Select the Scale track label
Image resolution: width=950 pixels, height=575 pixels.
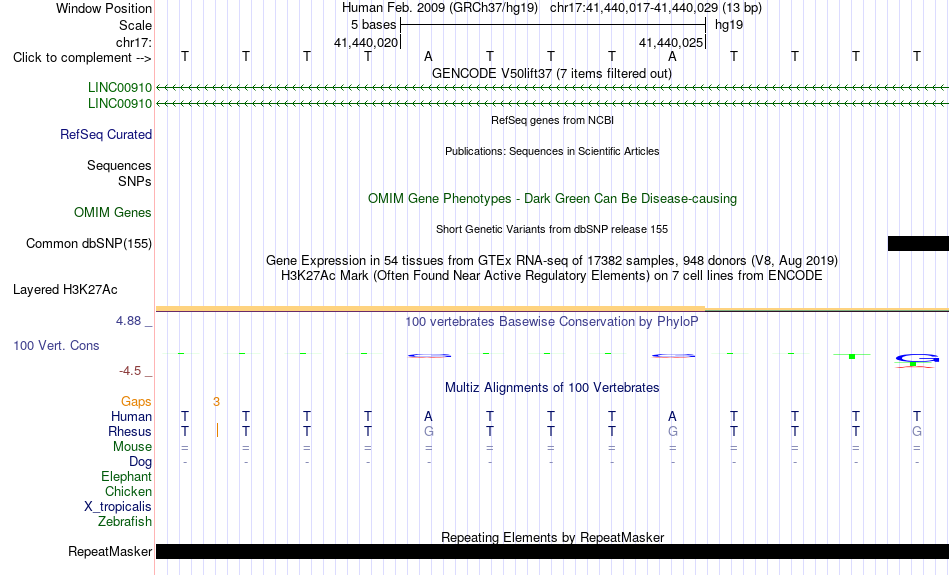[x=135, y=25]
